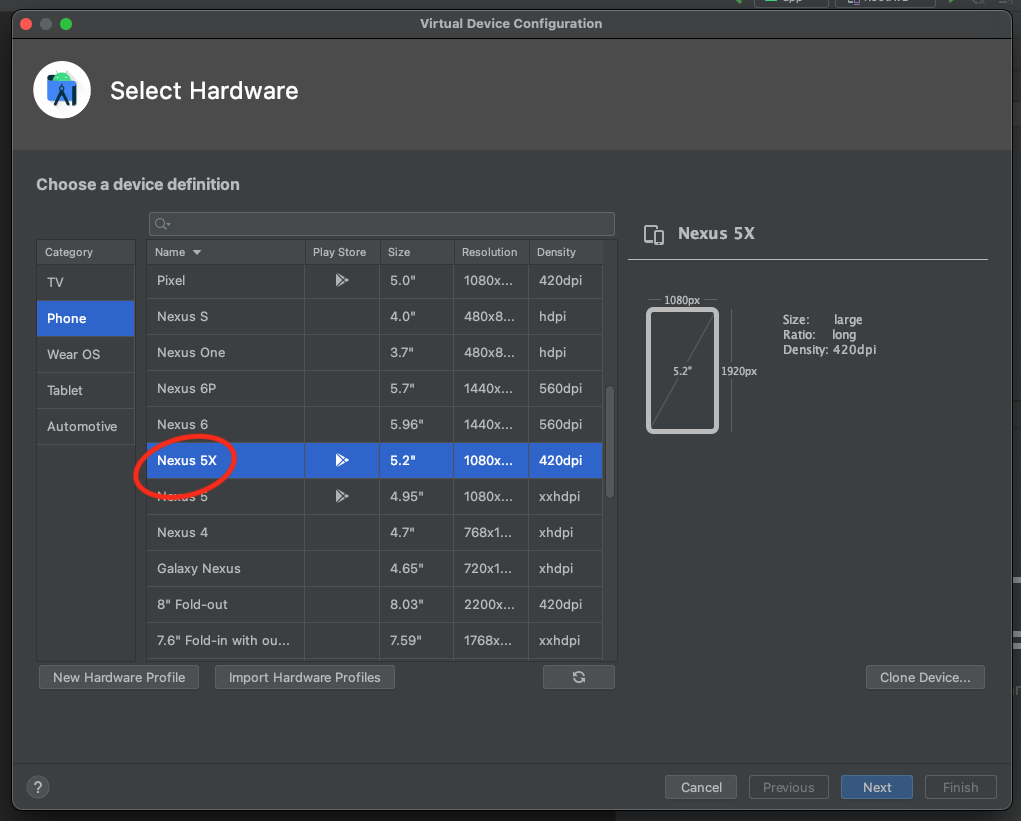Click the device icon beside Nexus 5X title
The width and height of the screenshot is (1021, 821).
pyautogui.click(x=654, y=234)
